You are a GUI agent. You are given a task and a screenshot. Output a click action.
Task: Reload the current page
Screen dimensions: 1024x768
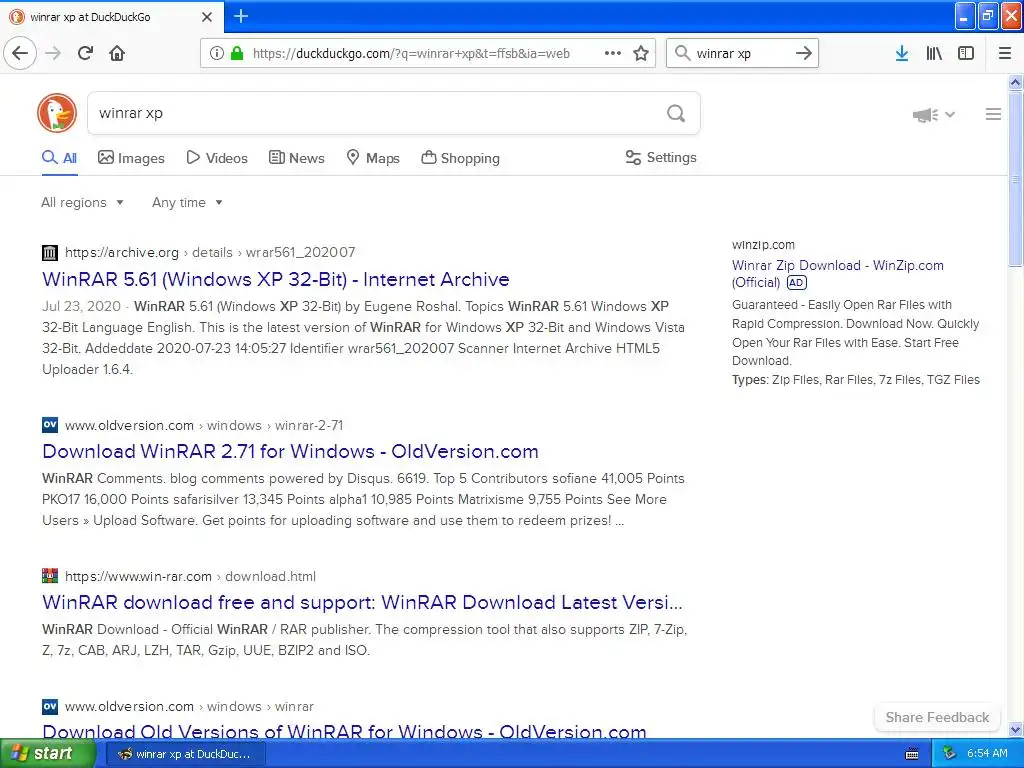(x=86, y=53)
